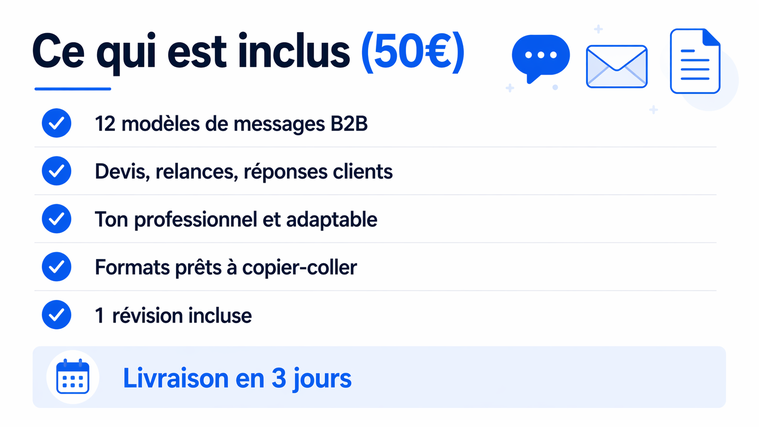The width and height of the screenshot is (759, 427).
Task: Click the "Livraison en 3 jours" text
Action: pyautogui.click(x=237, y=379)
